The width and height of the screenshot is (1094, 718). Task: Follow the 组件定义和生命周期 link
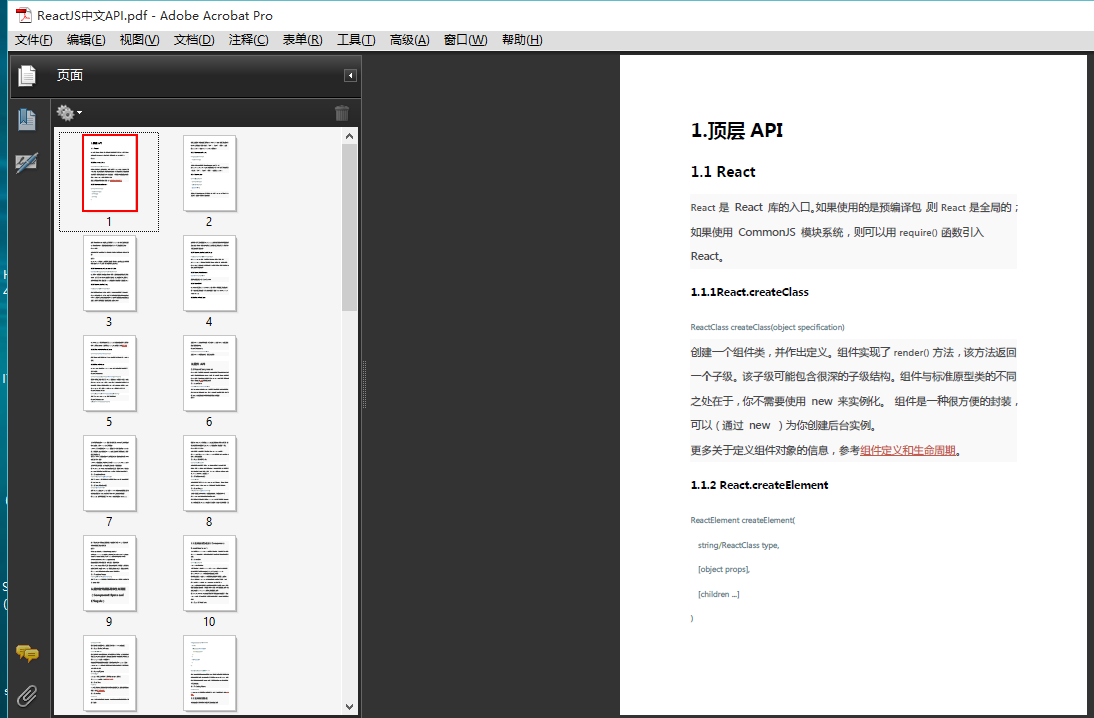click(908, 451)
